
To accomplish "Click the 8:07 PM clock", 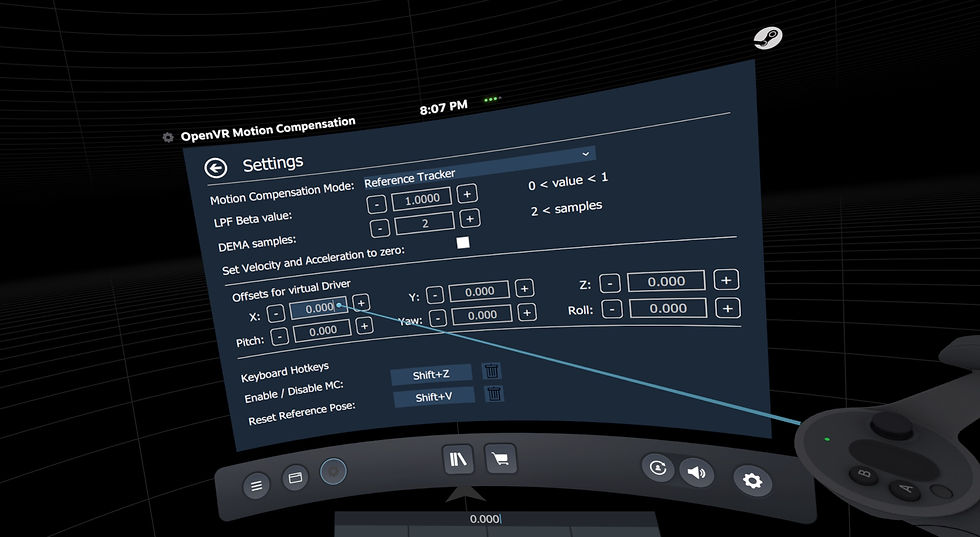I will coord(443,108).
